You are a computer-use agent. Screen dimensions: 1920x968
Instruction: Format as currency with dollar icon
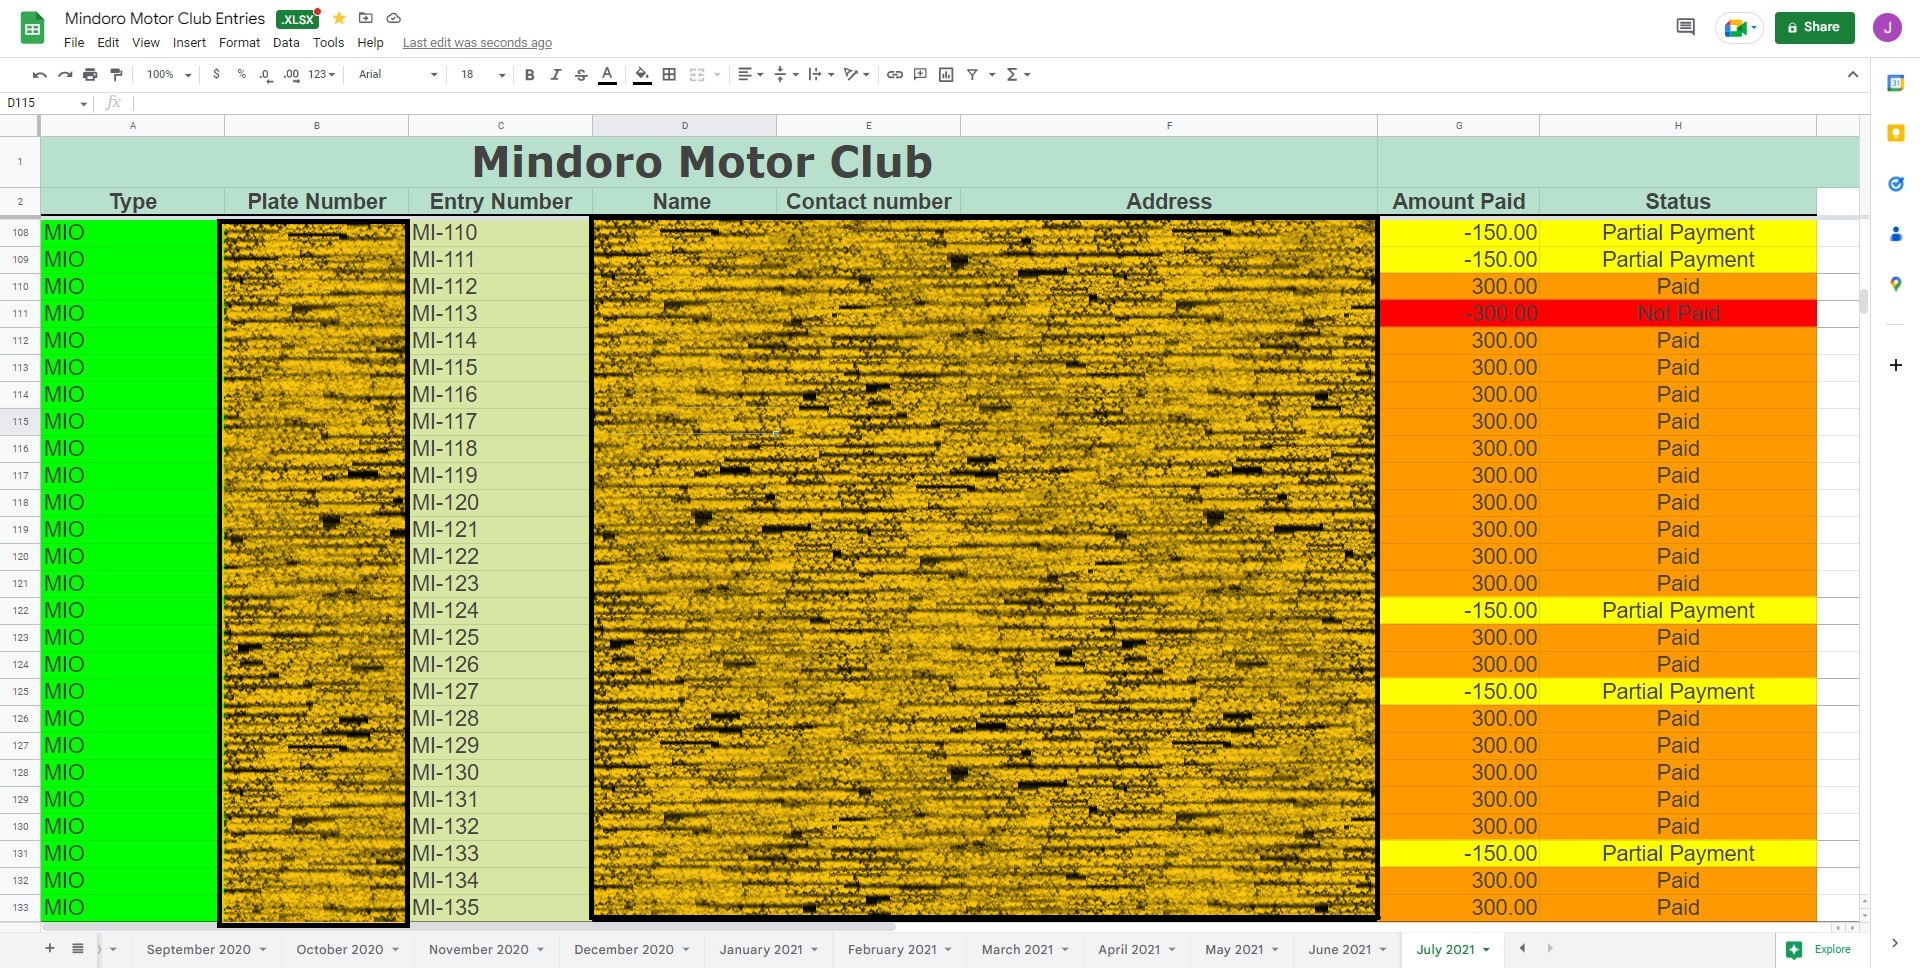[x=216, y=75]
